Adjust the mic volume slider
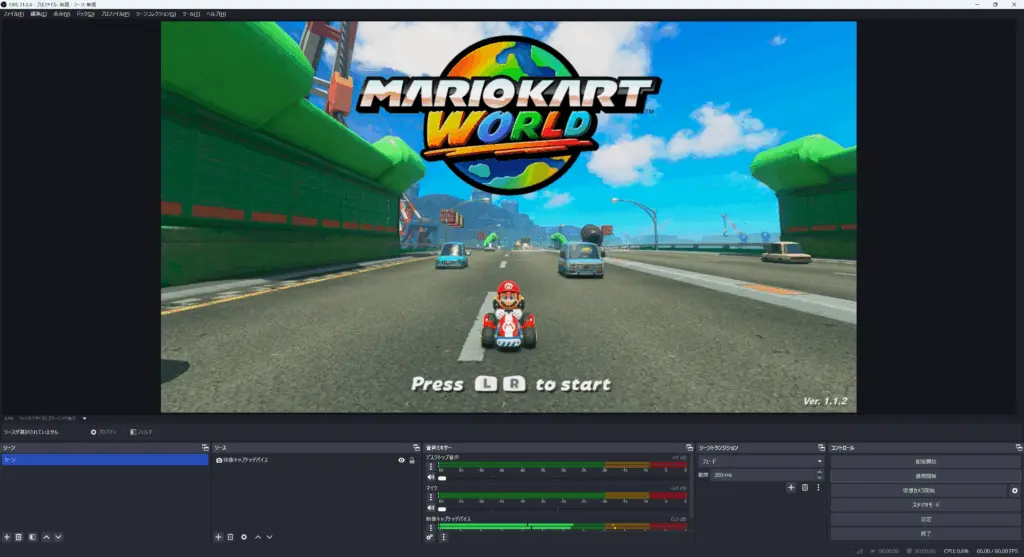 [442, 509]
